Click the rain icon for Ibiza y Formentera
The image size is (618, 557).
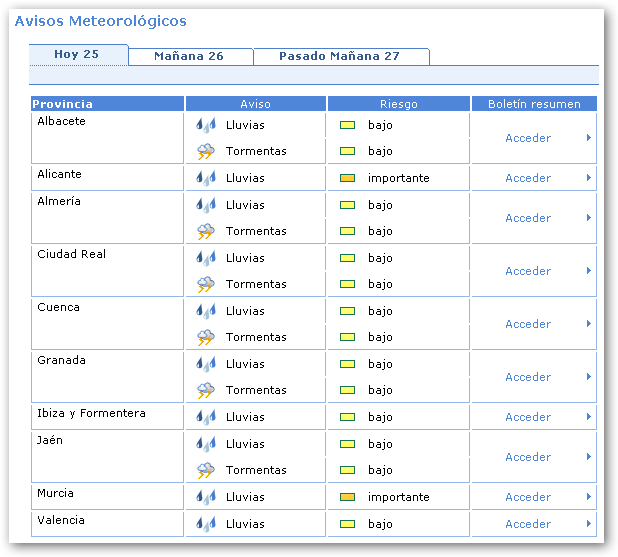point(206,418)
